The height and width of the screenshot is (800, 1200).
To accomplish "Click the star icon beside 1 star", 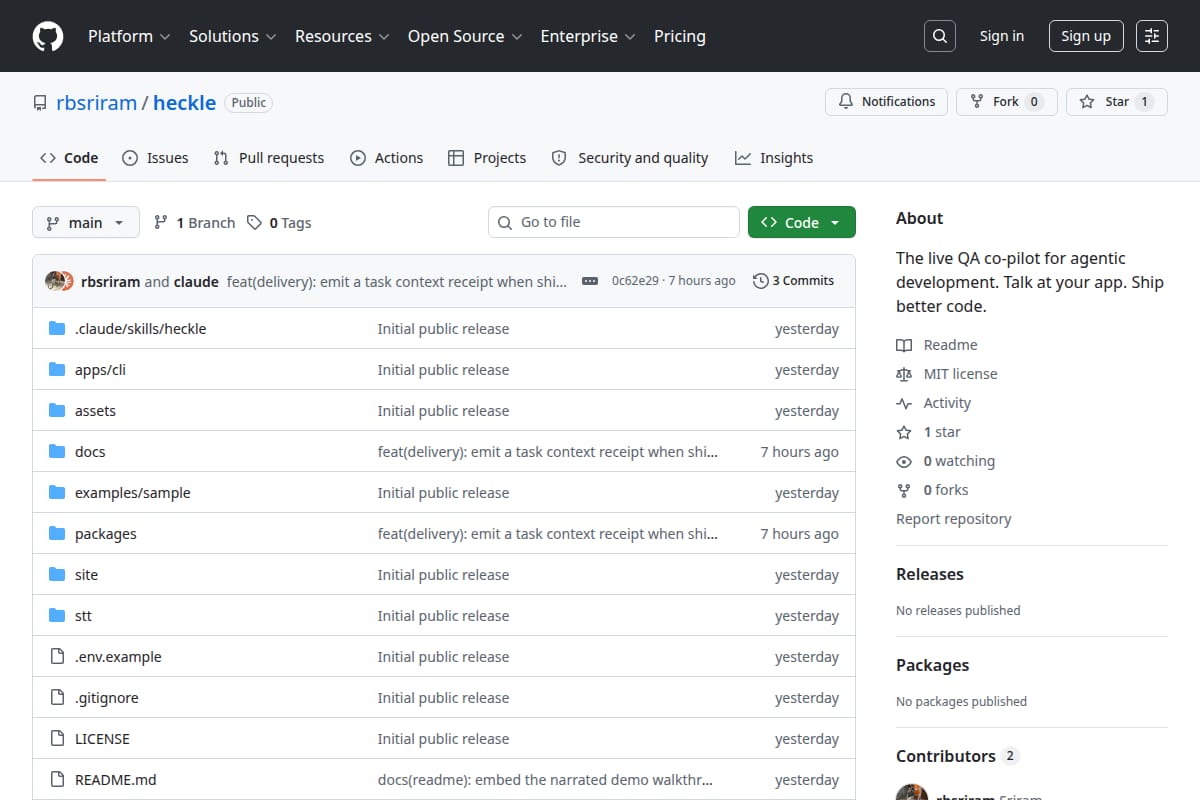I will point(904,432).
